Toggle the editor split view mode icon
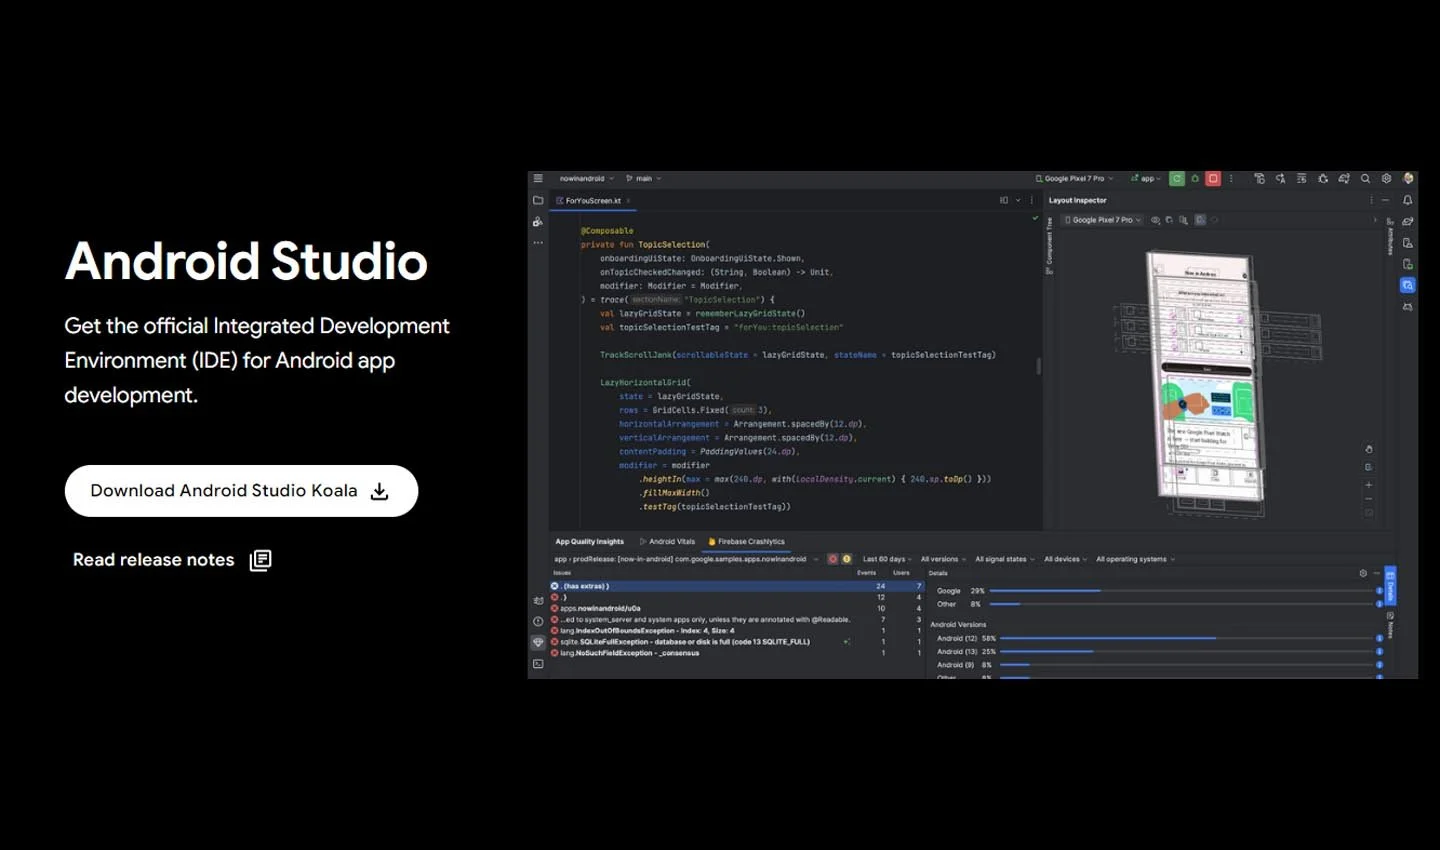The width and height of the screenshot is (1440, 850). pyautogui.click(x=1004, y=200)
